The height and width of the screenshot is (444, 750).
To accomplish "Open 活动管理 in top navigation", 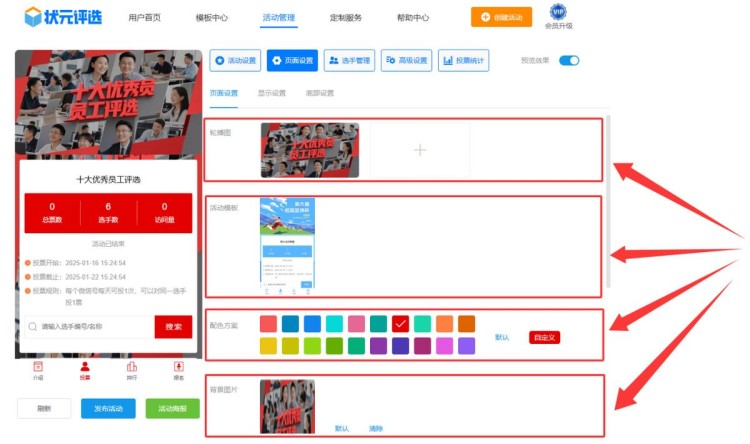I will 278,17.
